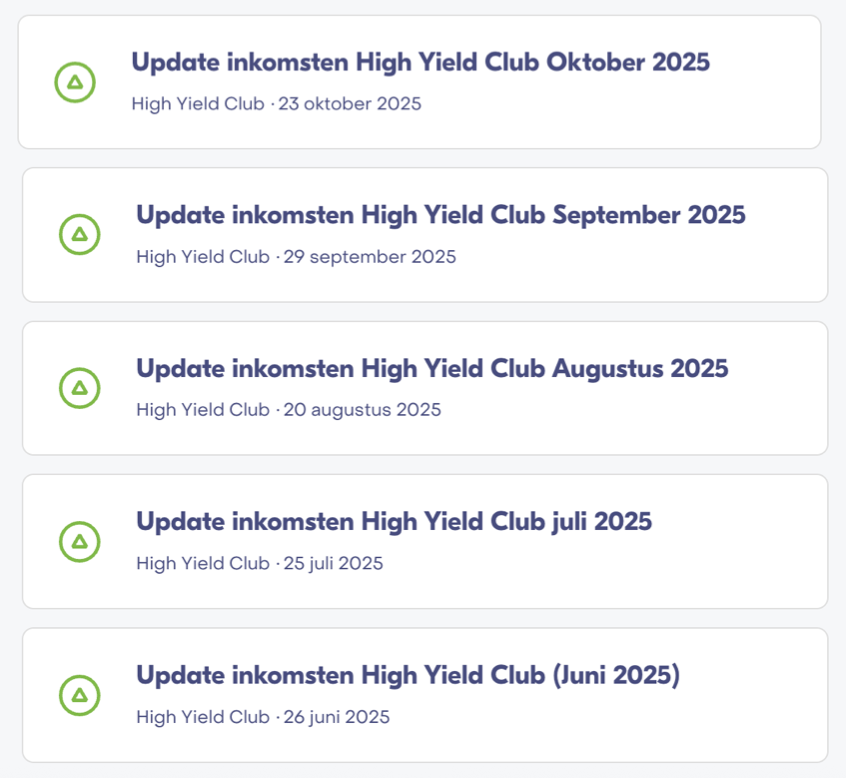Click the green triangle icon beside October 2025 update
846x778 pixels.
point(75,82)
